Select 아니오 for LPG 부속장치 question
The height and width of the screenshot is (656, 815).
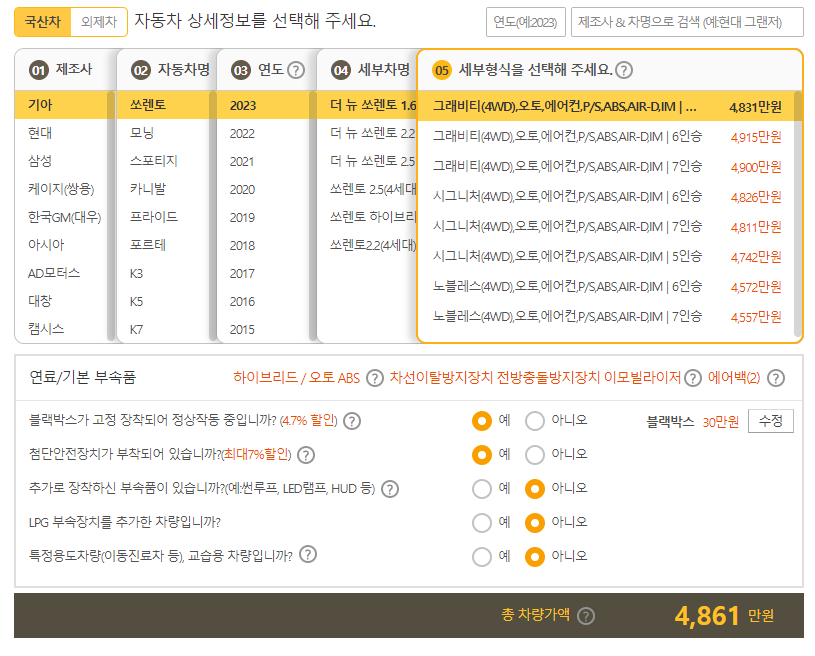pyautogui.click(x=535, y=523)
